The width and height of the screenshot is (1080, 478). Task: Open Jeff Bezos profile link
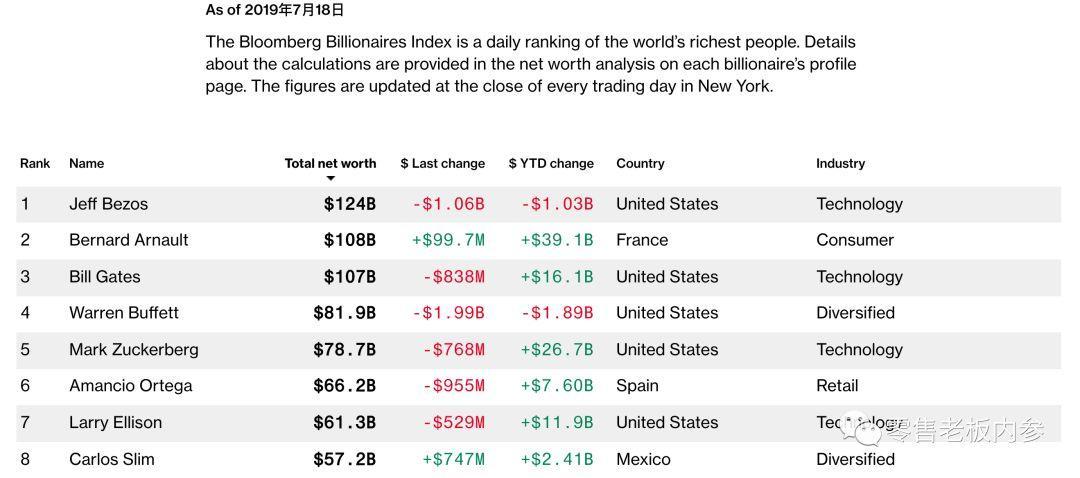108,204
